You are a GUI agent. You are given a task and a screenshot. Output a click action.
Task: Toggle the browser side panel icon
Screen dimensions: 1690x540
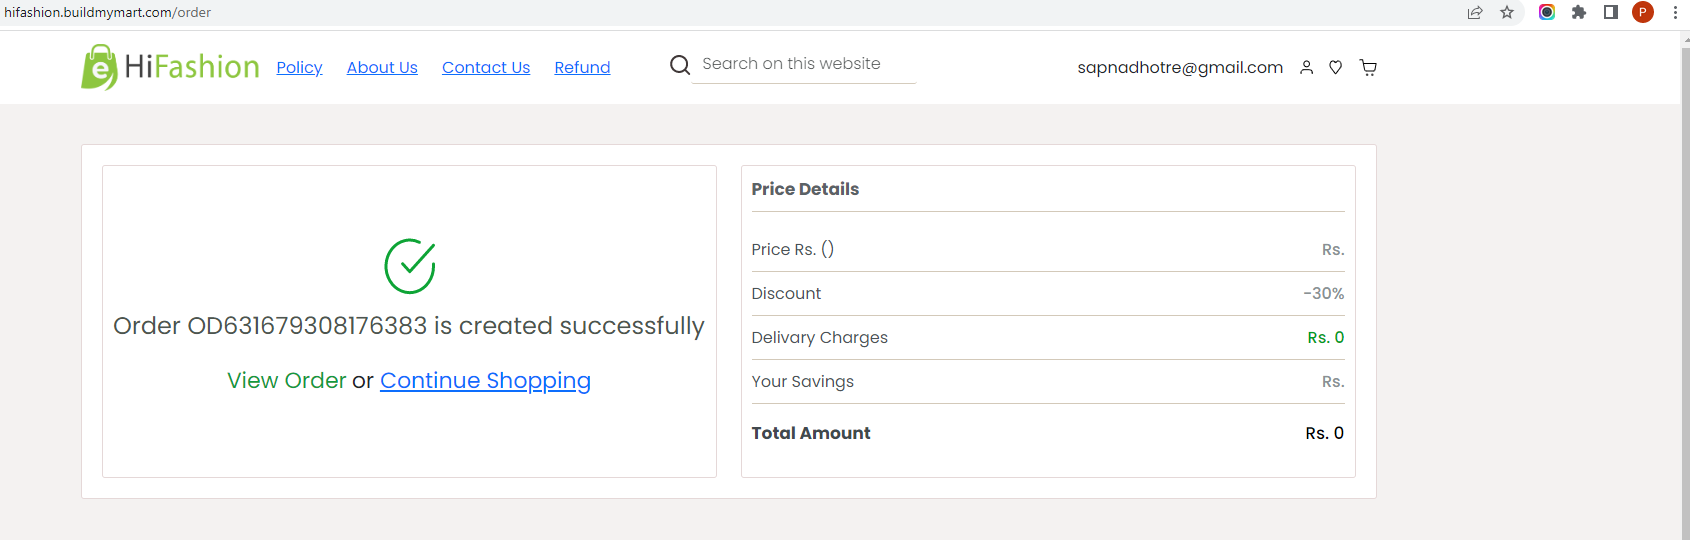click(1611, 13)
